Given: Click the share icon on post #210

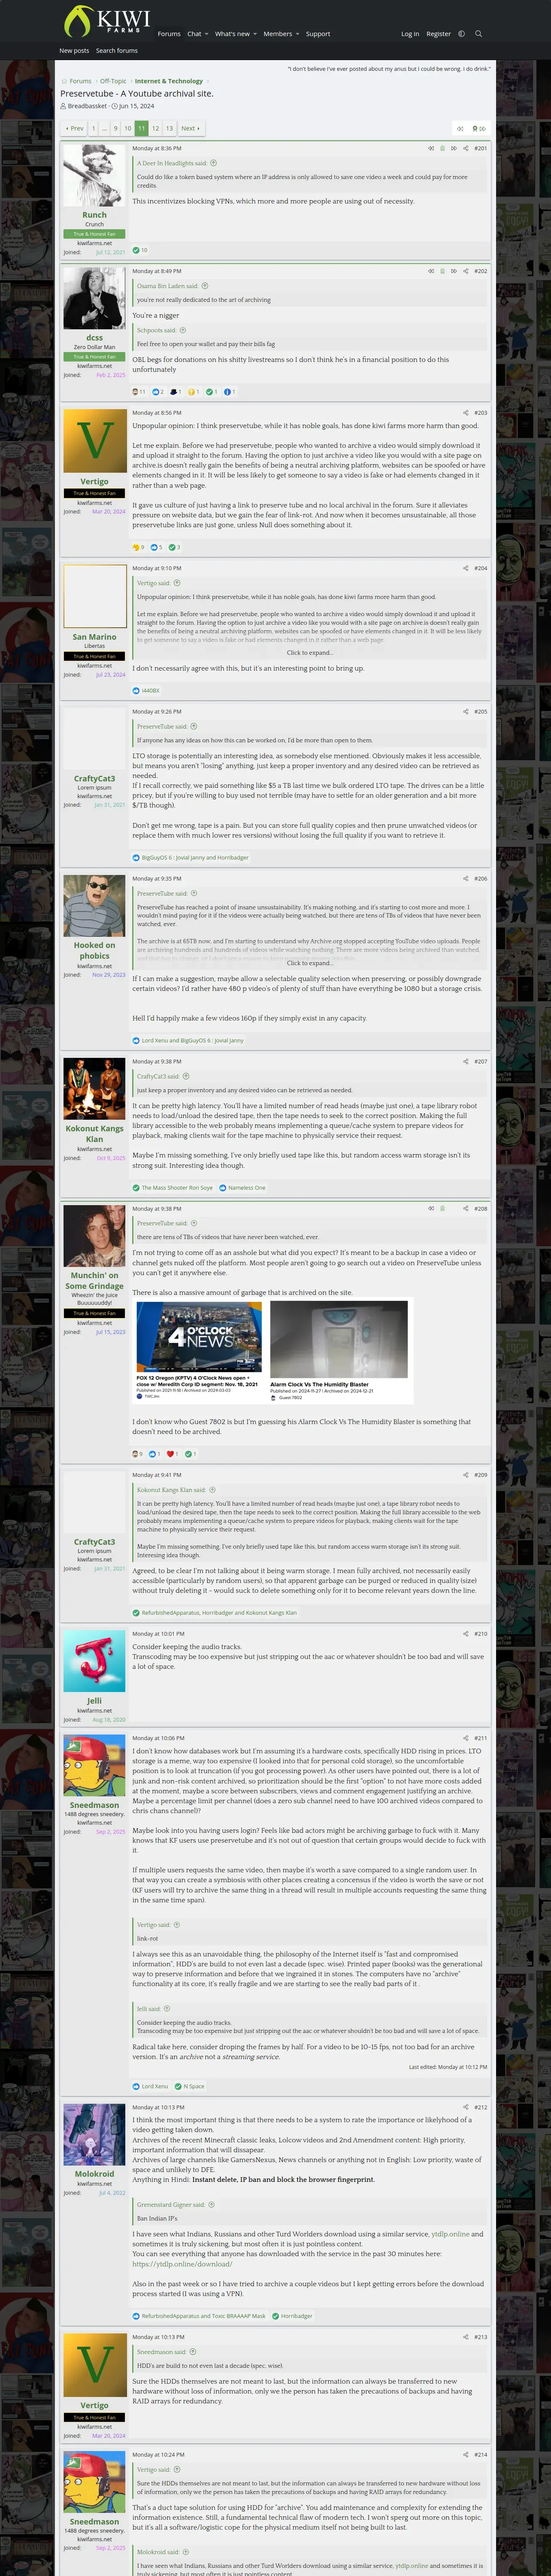Looking at the screenshot, I should pyautogui.click(x=465, y=1634).
